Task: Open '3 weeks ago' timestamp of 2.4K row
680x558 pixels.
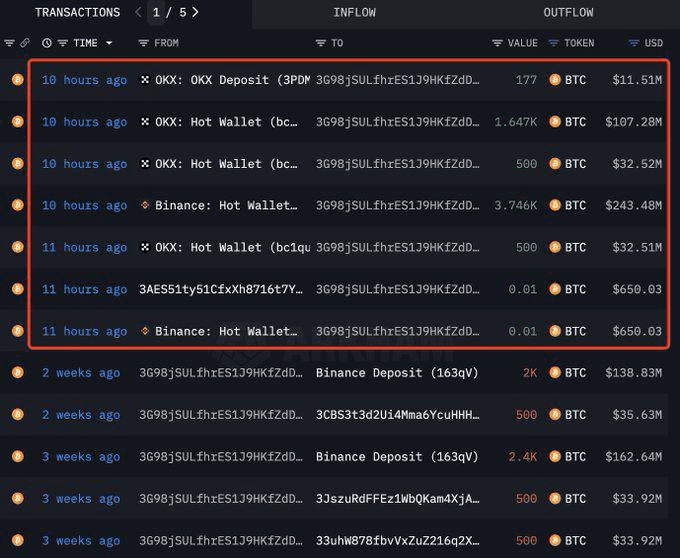Action: coord(81,457)
